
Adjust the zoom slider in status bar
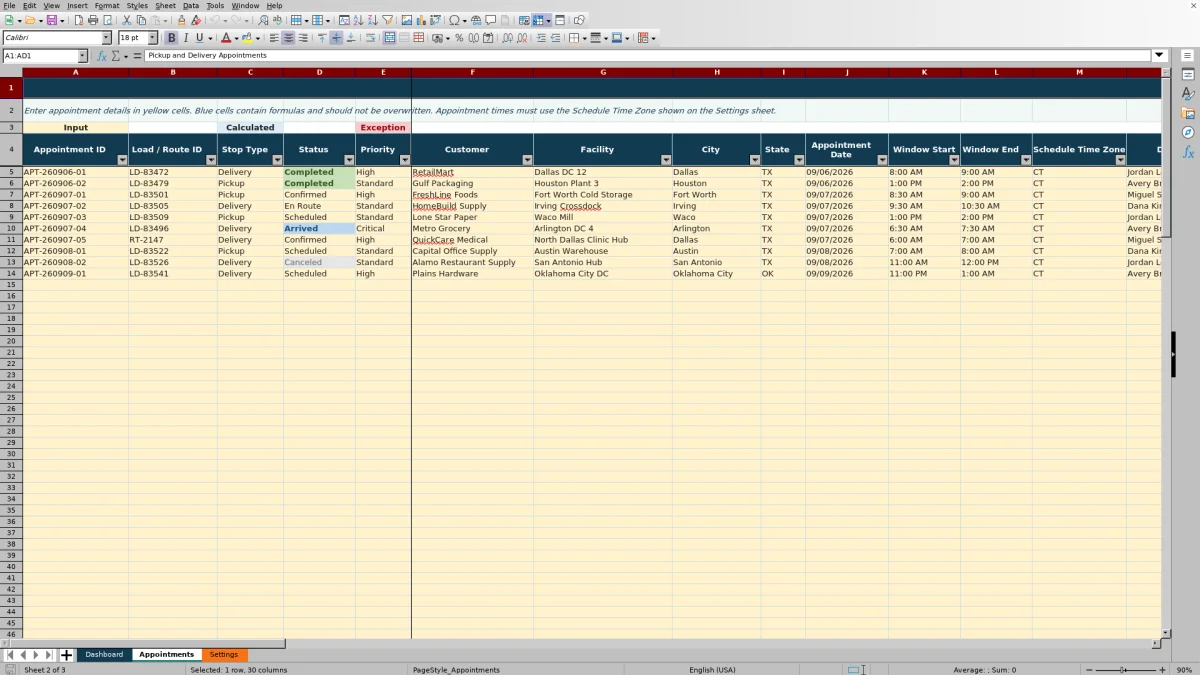(x=1123, y=670)
